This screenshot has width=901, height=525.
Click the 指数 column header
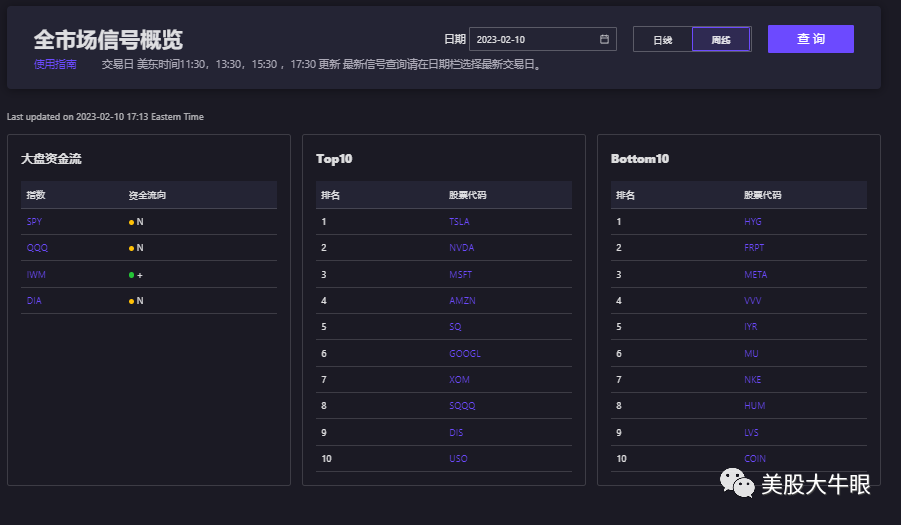[x=36, y=195]
